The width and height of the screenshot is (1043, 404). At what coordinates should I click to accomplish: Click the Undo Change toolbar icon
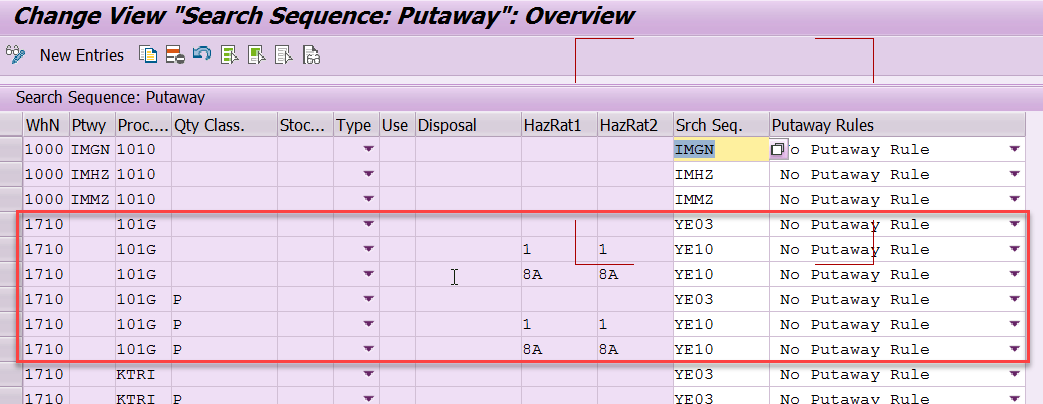pyautogui.click(x=202, y=55)
